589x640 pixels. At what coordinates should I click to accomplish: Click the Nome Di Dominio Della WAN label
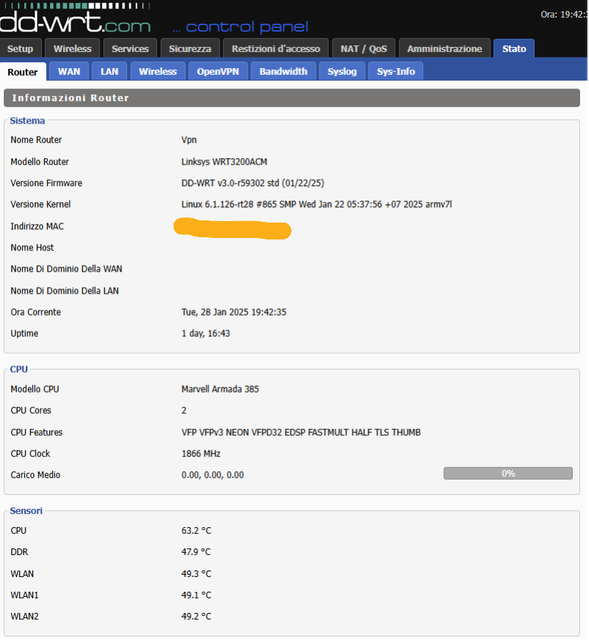coord(67,269)
